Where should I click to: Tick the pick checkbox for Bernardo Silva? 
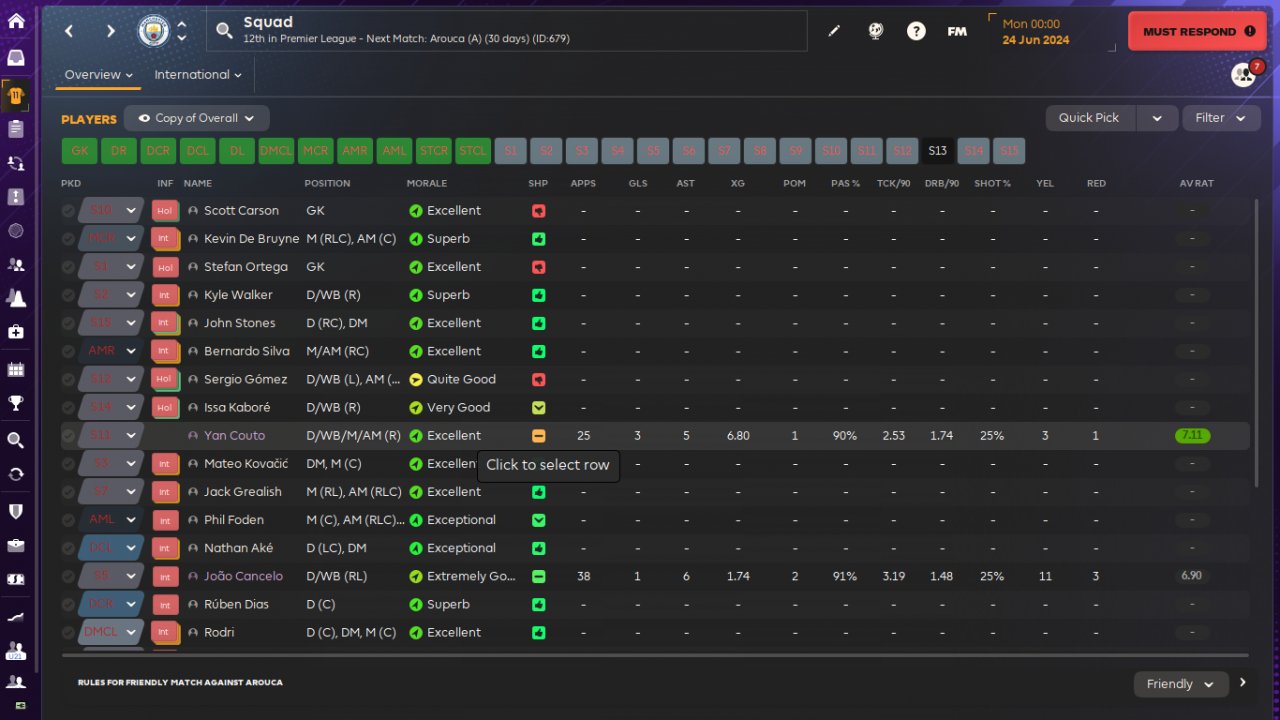pos(68,351)
